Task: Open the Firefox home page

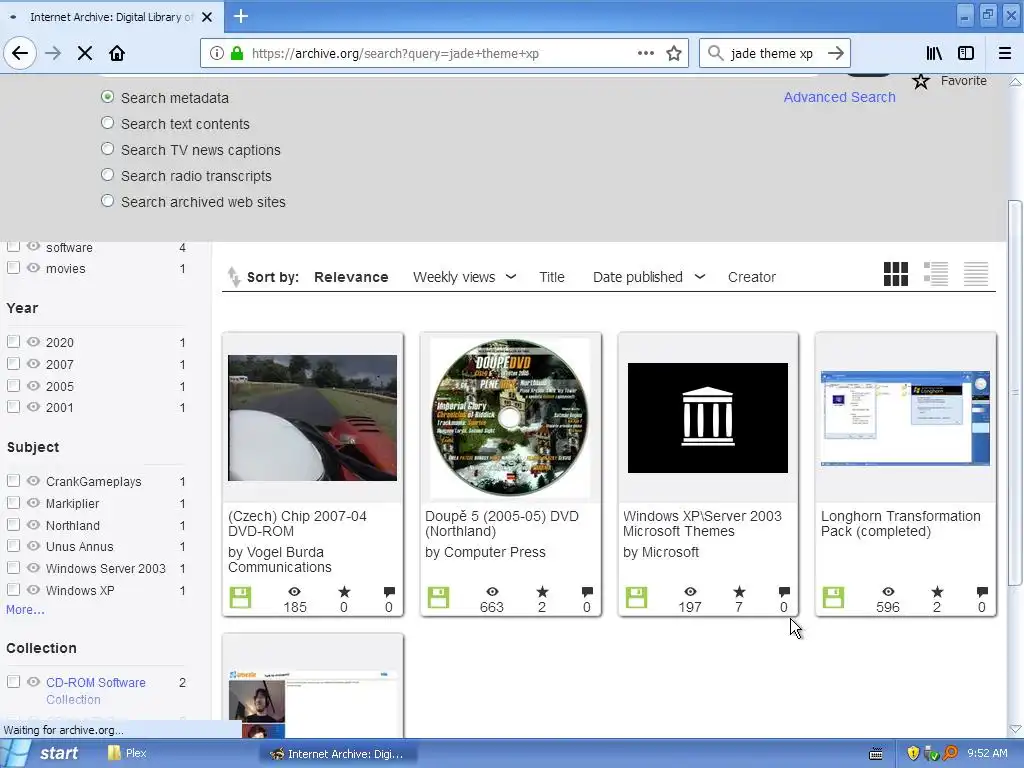Action: tap(117, 54)
